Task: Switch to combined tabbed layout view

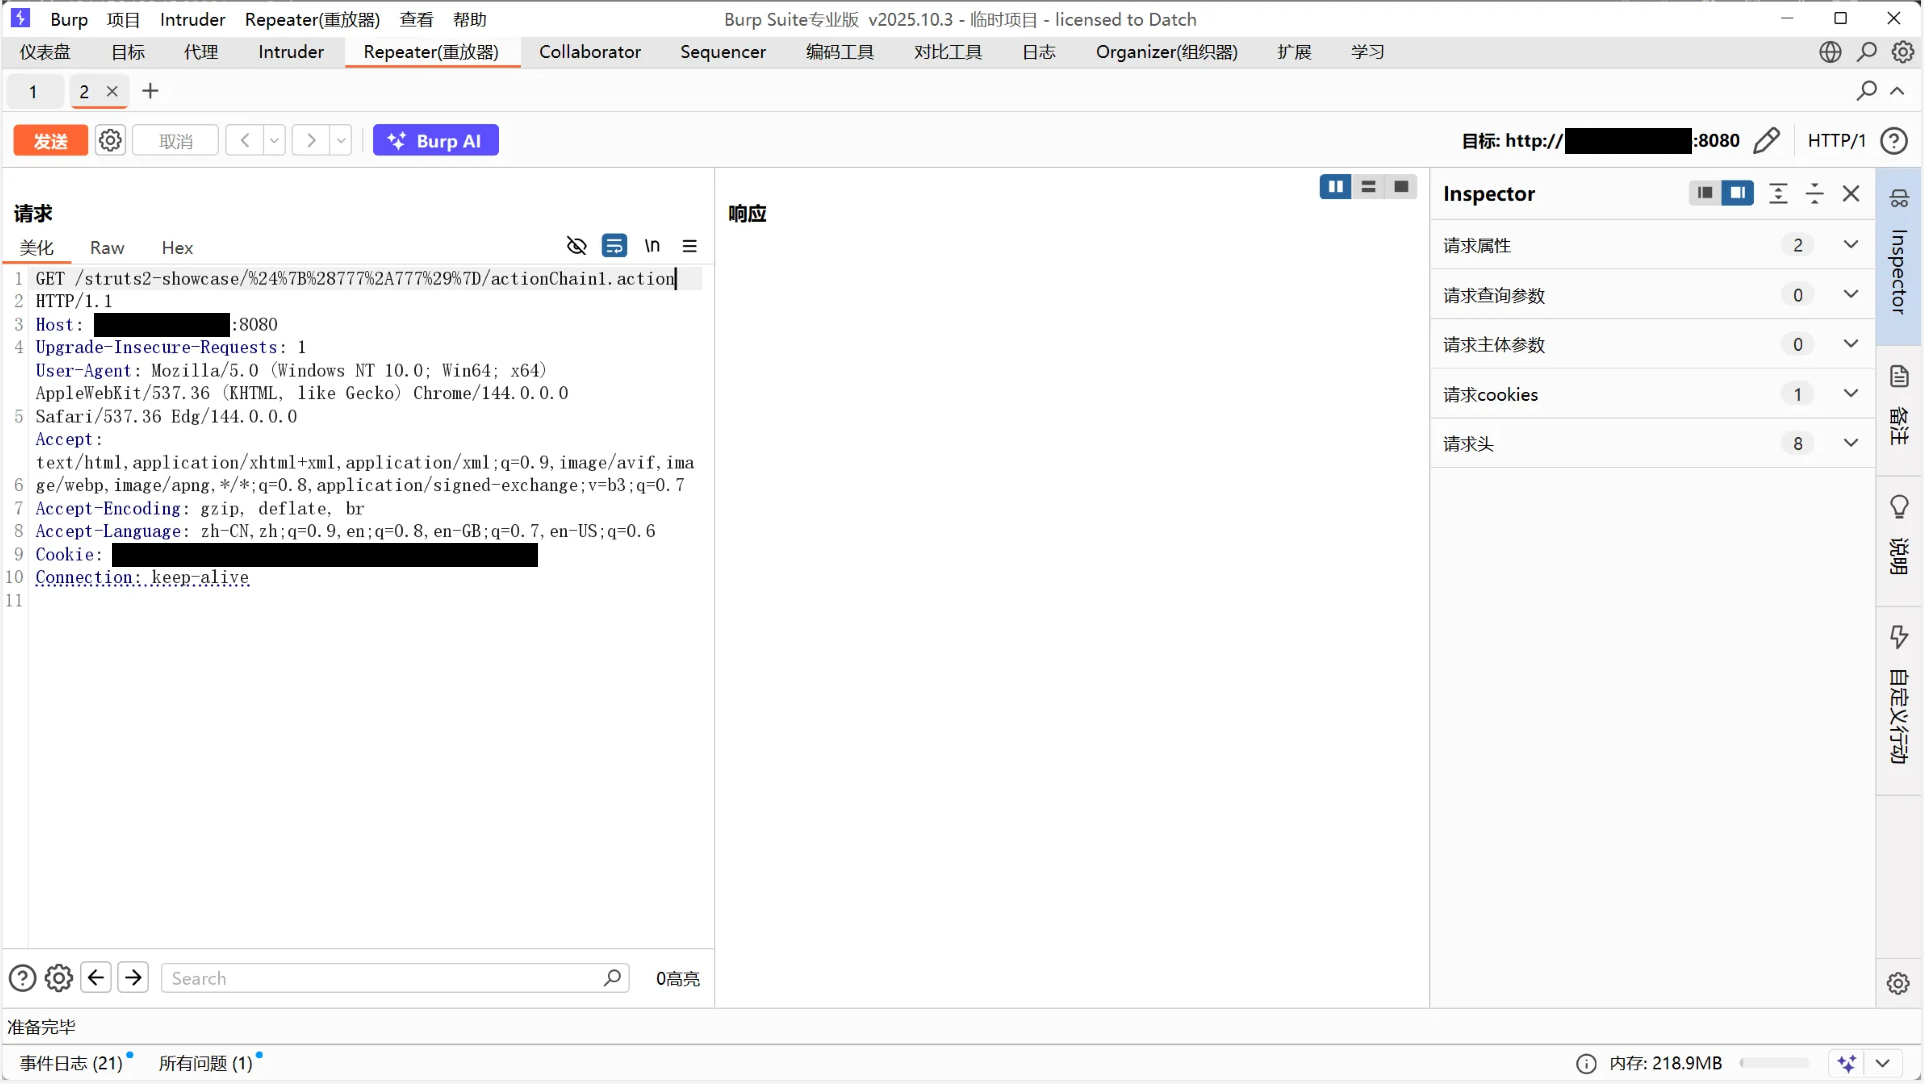Action: (x=1401, y=187)
